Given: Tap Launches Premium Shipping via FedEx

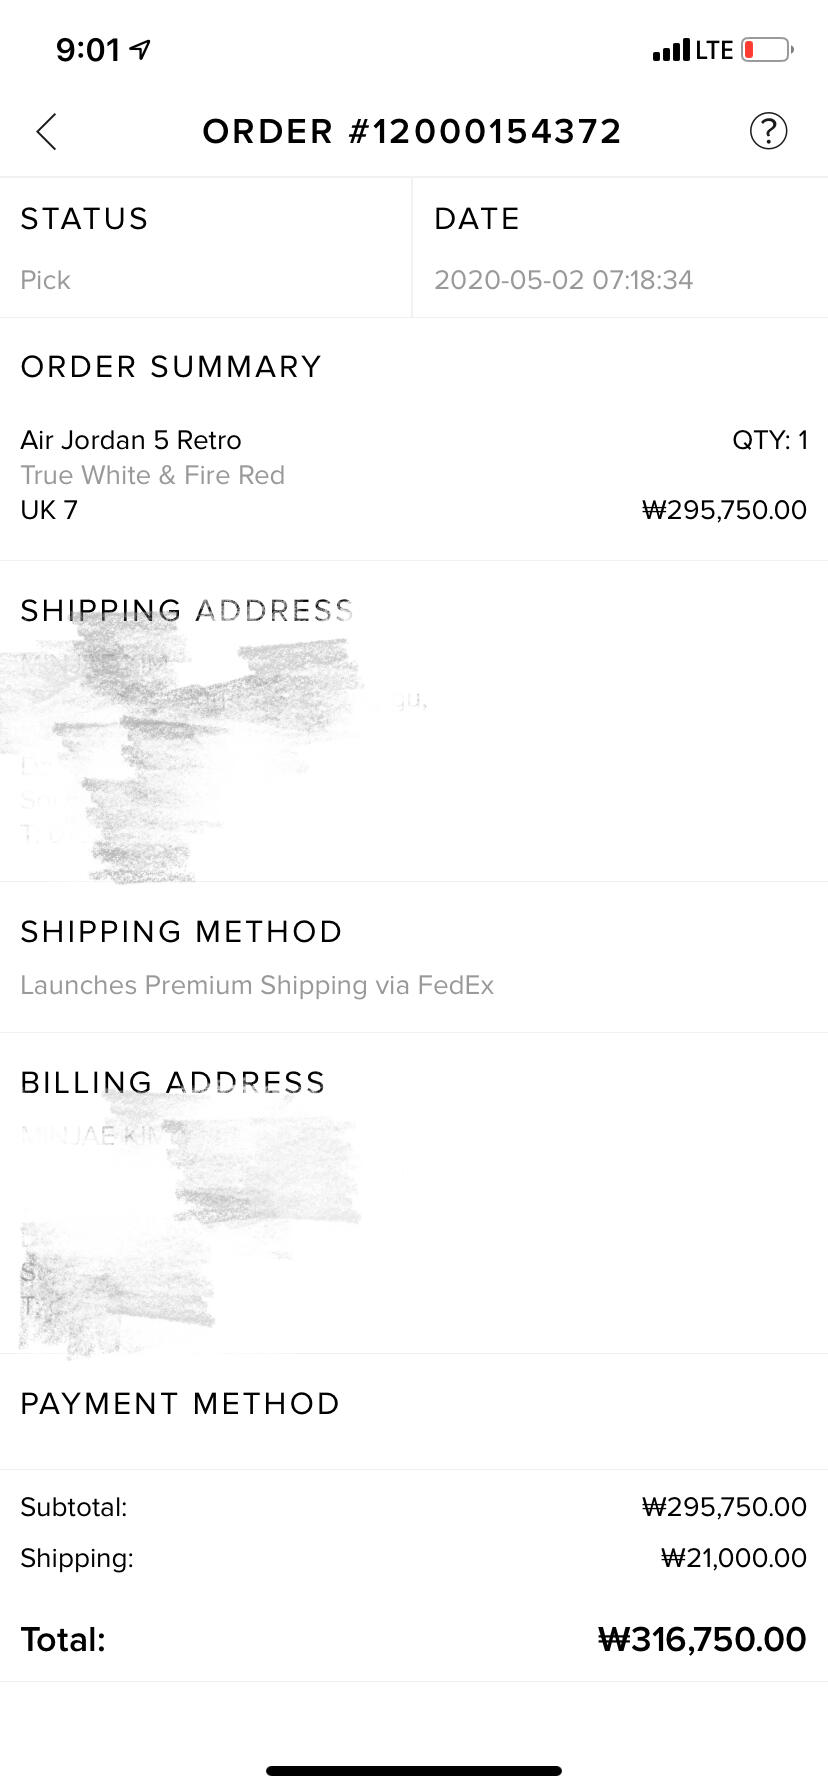Looking at the screenshot, I should [x=257, y=985].
